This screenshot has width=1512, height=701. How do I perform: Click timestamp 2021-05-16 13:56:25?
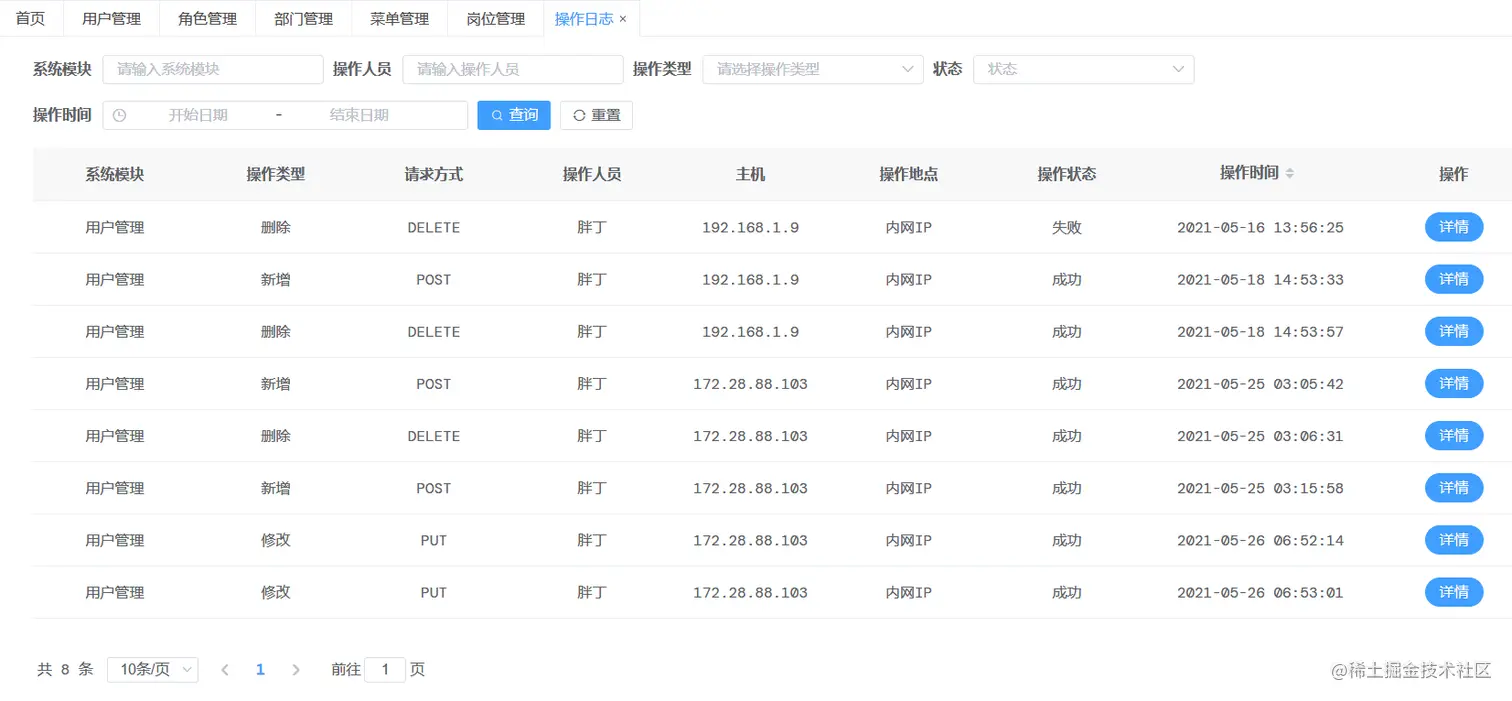[x=1260, y=227]
